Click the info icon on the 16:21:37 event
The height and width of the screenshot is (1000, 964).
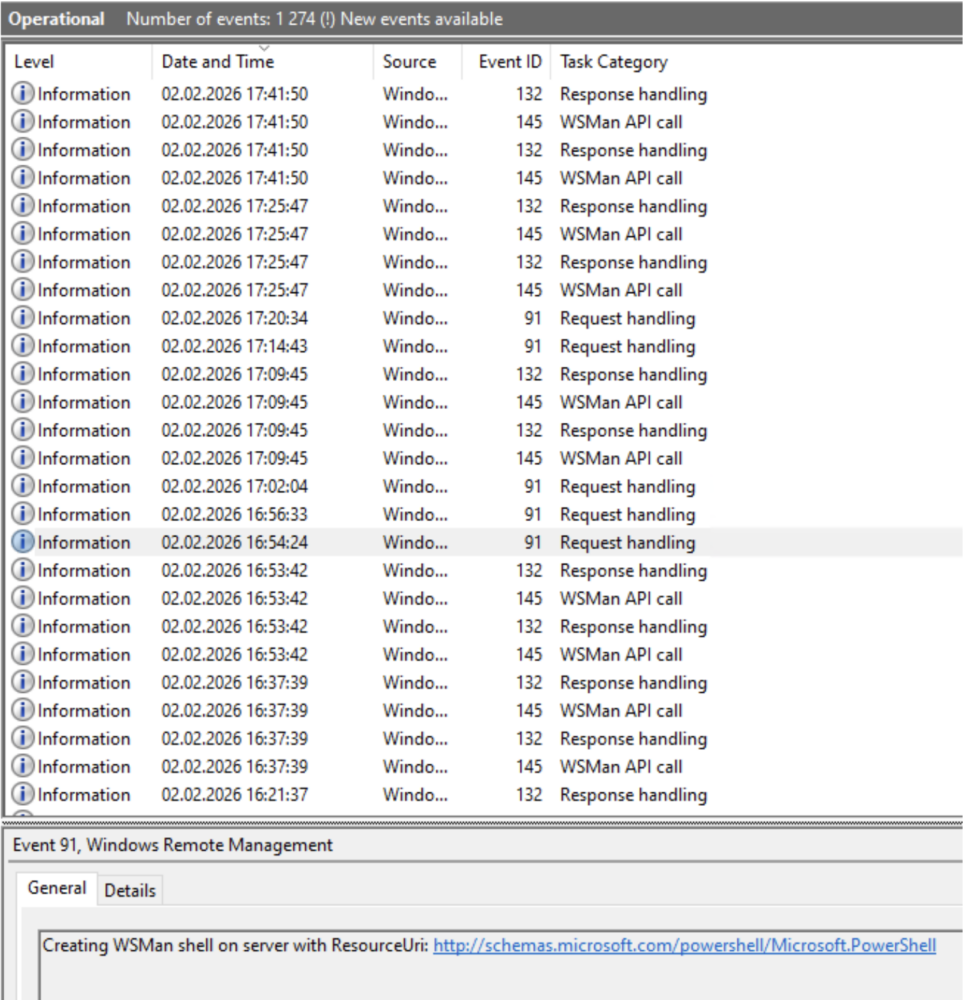click(23, 795)
